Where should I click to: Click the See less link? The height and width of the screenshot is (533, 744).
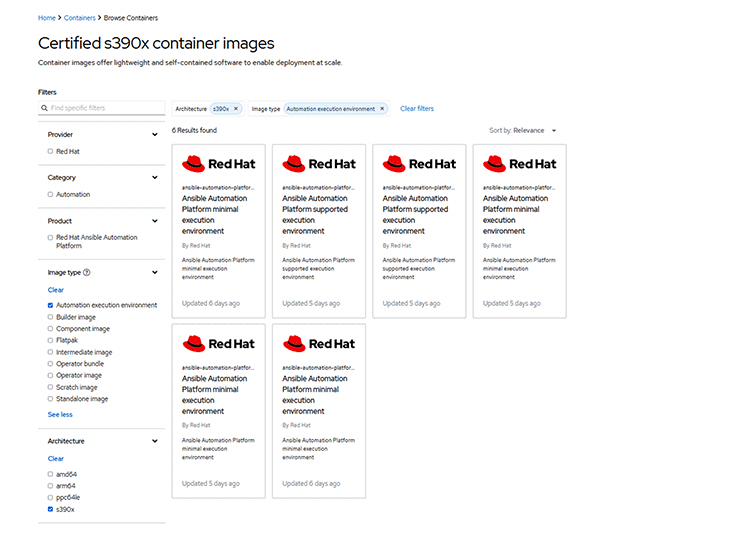coord(60,414)
